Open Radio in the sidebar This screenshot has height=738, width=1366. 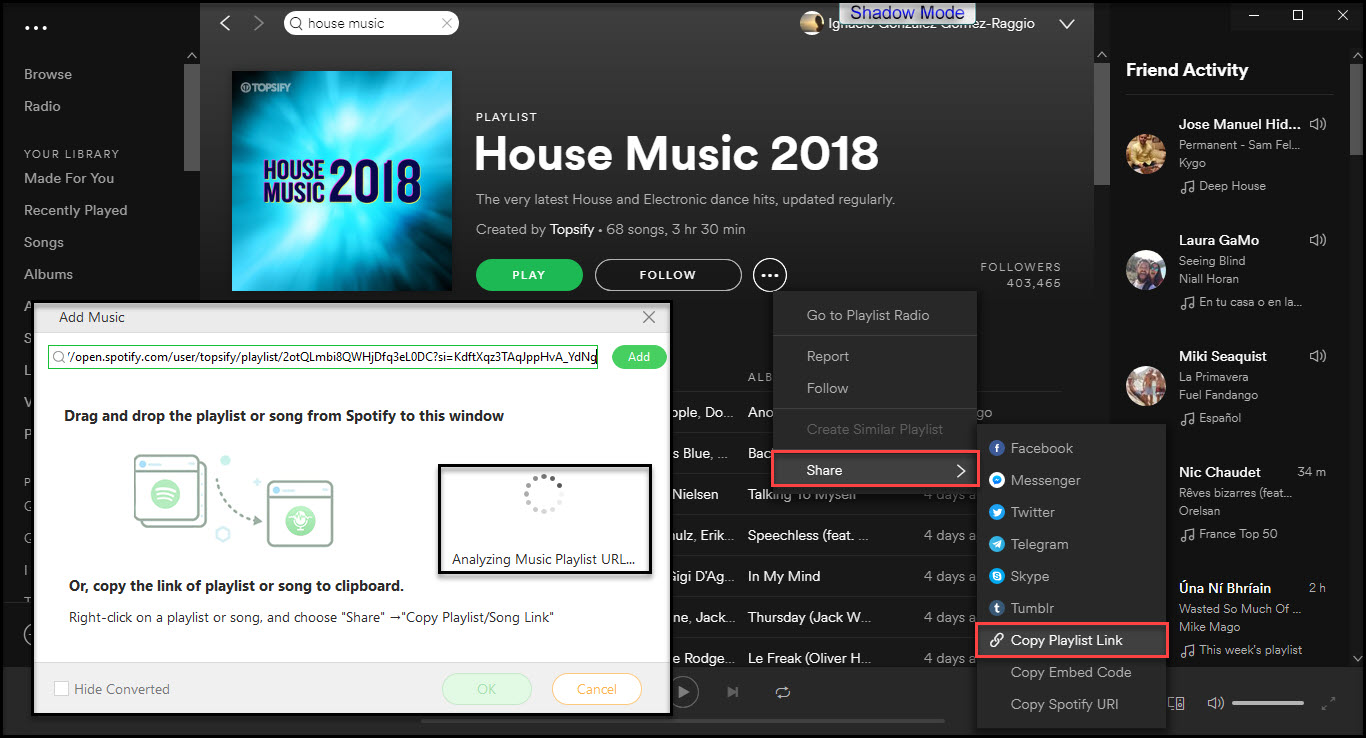click(42, 106)
